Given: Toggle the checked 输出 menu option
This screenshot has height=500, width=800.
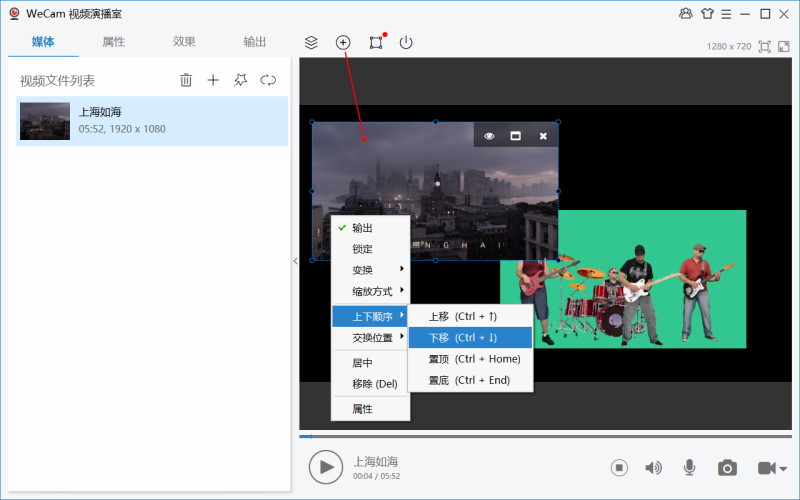Looking at the screenshot, I should [x=362, y=228].
